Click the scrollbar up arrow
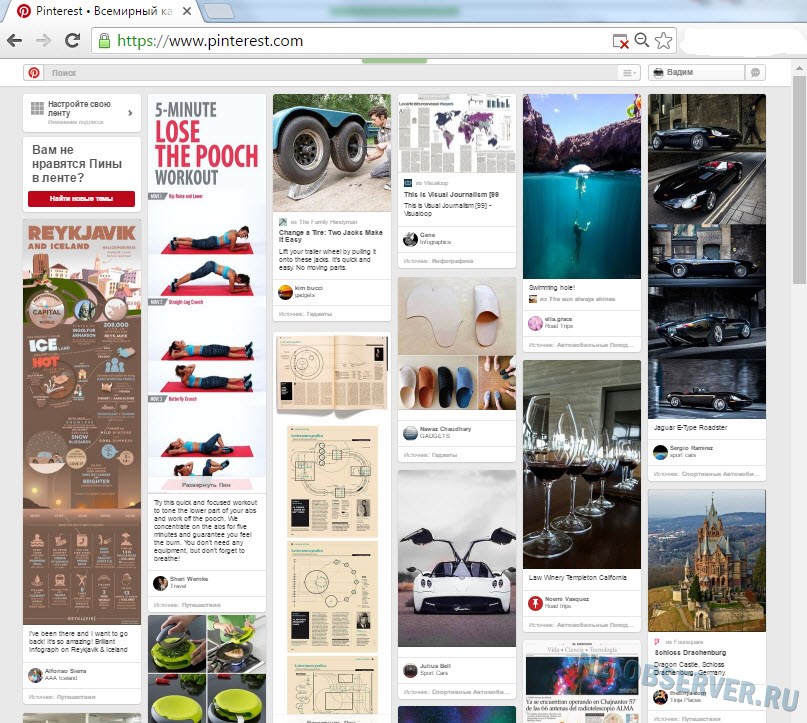Image resolution: width=807 pixels, height=723 pixels. [799, 68]
